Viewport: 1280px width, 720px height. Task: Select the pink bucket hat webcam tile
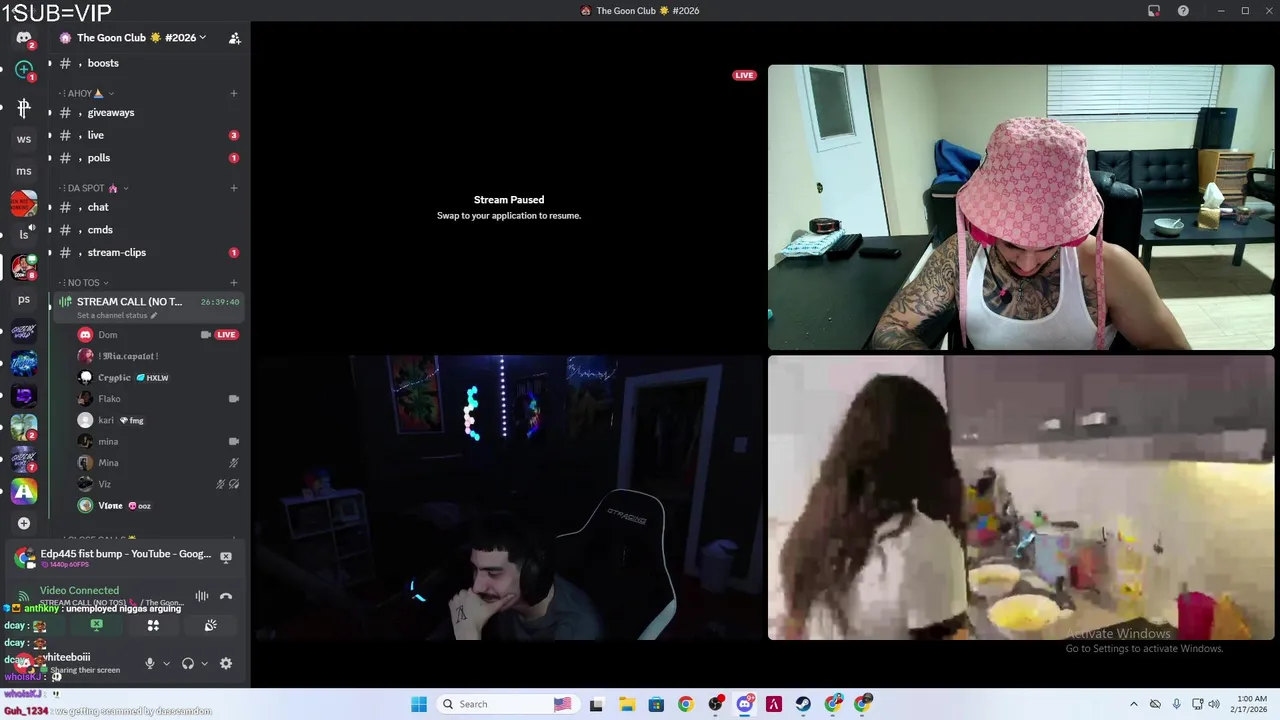1021,208
